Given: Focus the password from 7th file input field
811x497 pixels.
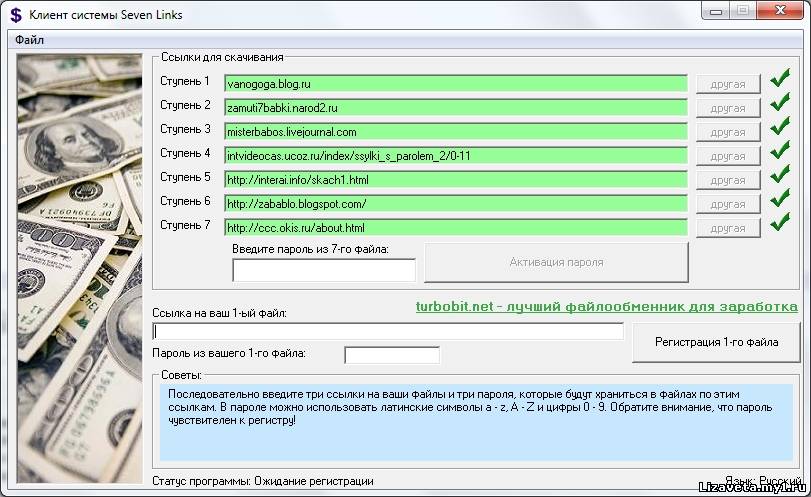Looking at the screenshot, I should coord(323,270).
